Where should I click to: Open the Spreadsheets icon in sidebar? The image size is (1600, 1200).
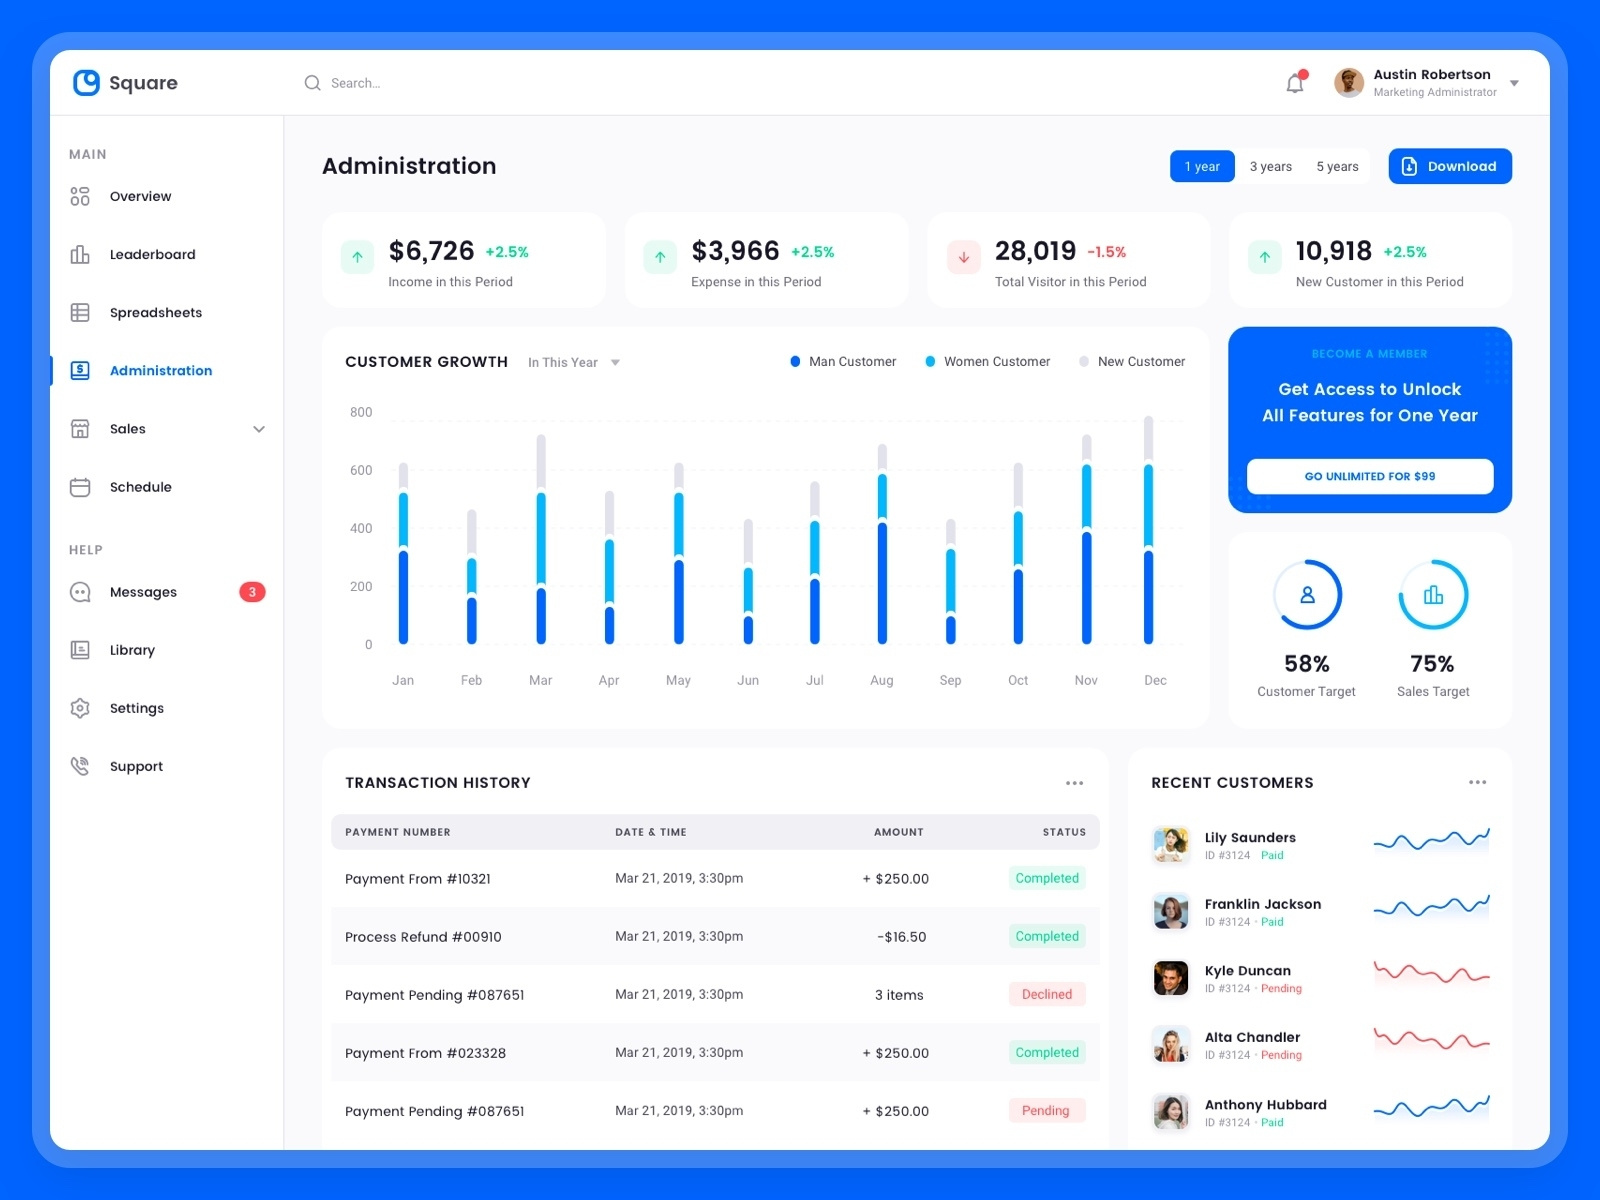[x=80, y=312]
